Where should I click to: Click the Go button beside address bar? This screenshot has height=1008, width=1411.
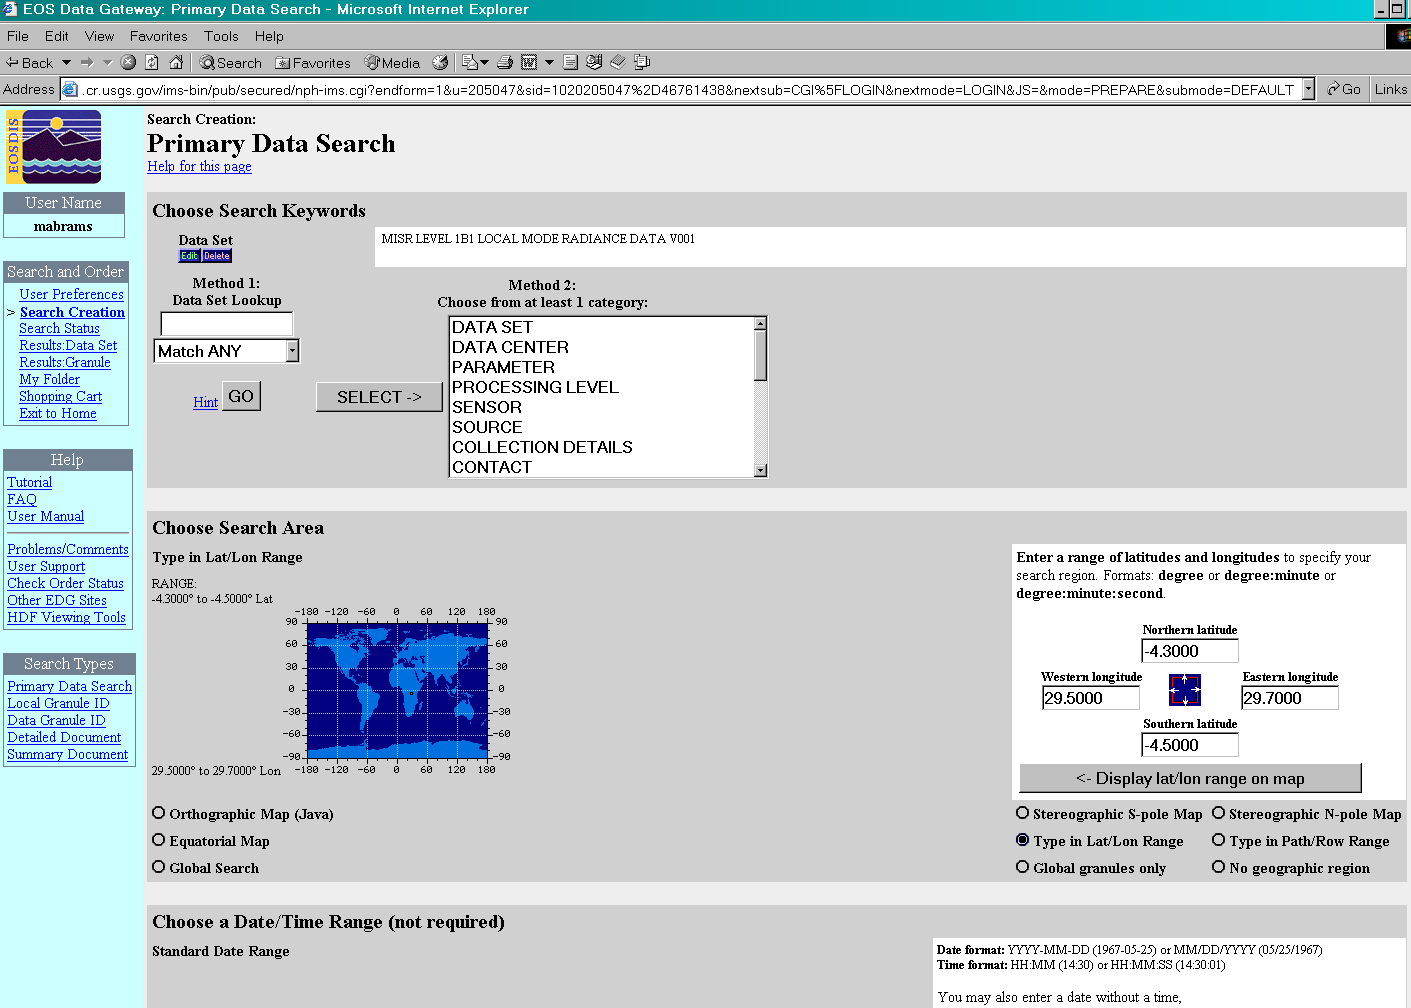[x=1343, y=89]
